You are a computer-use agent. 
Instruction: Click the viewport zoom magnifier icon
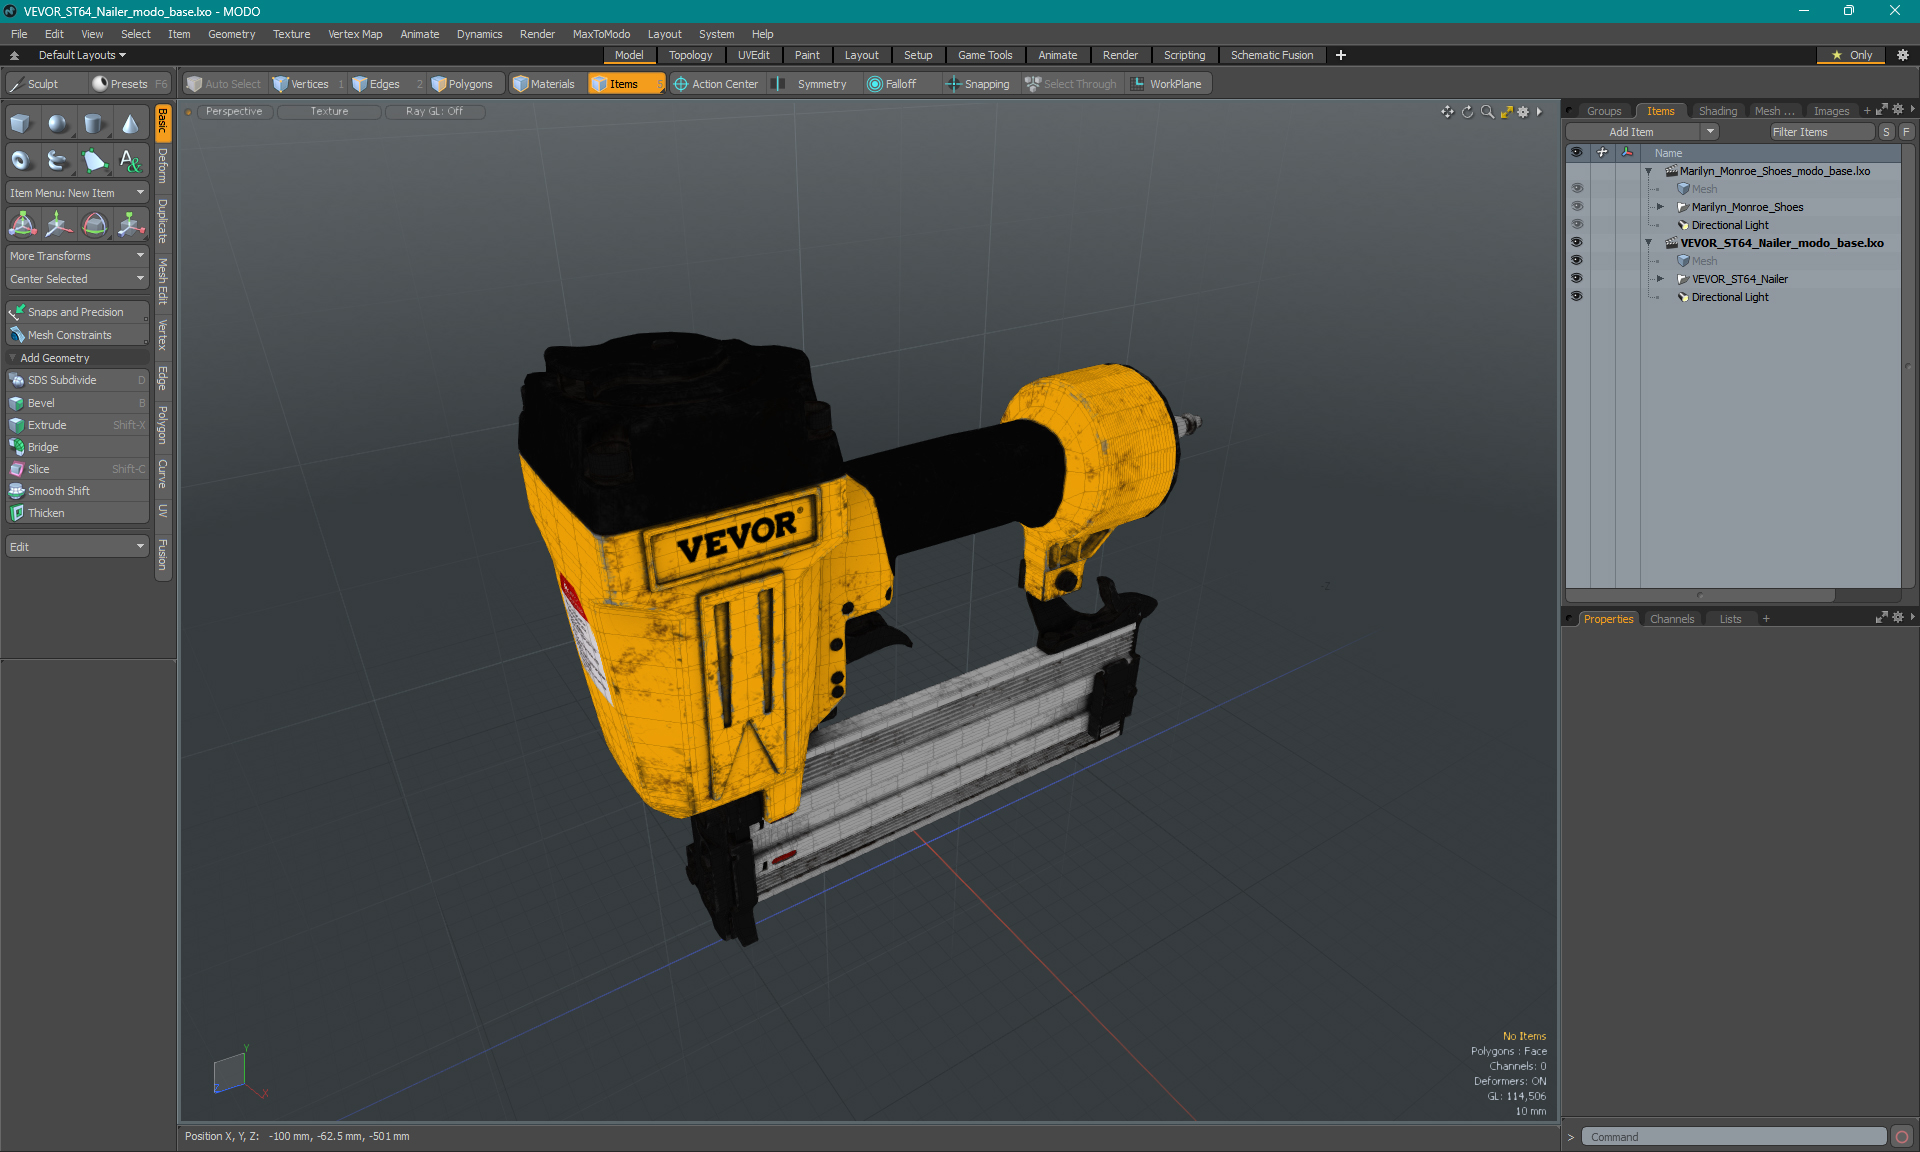1487,112
